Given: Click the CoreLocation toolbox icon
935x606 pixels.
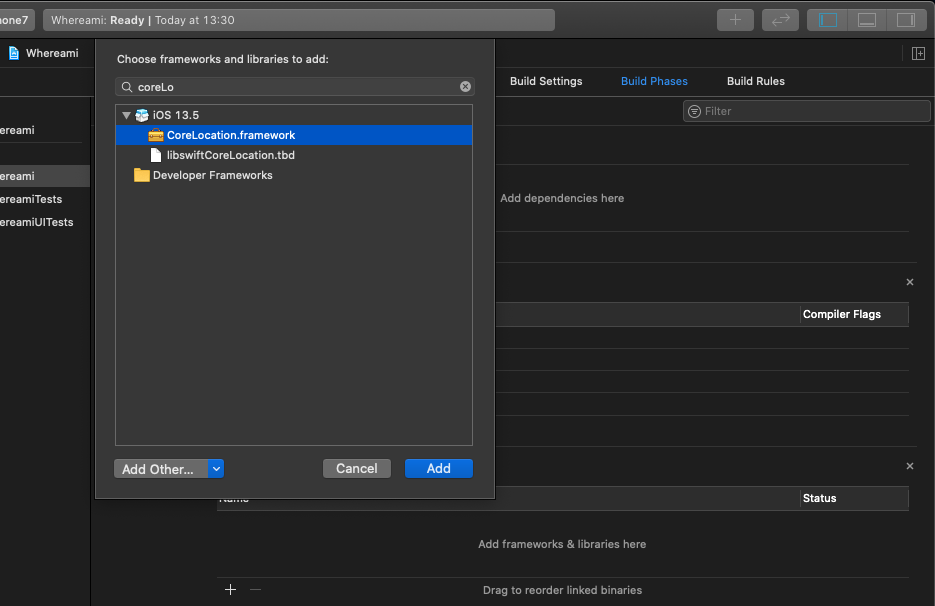Looking at the screenshot, I should [x=156, y=135].
